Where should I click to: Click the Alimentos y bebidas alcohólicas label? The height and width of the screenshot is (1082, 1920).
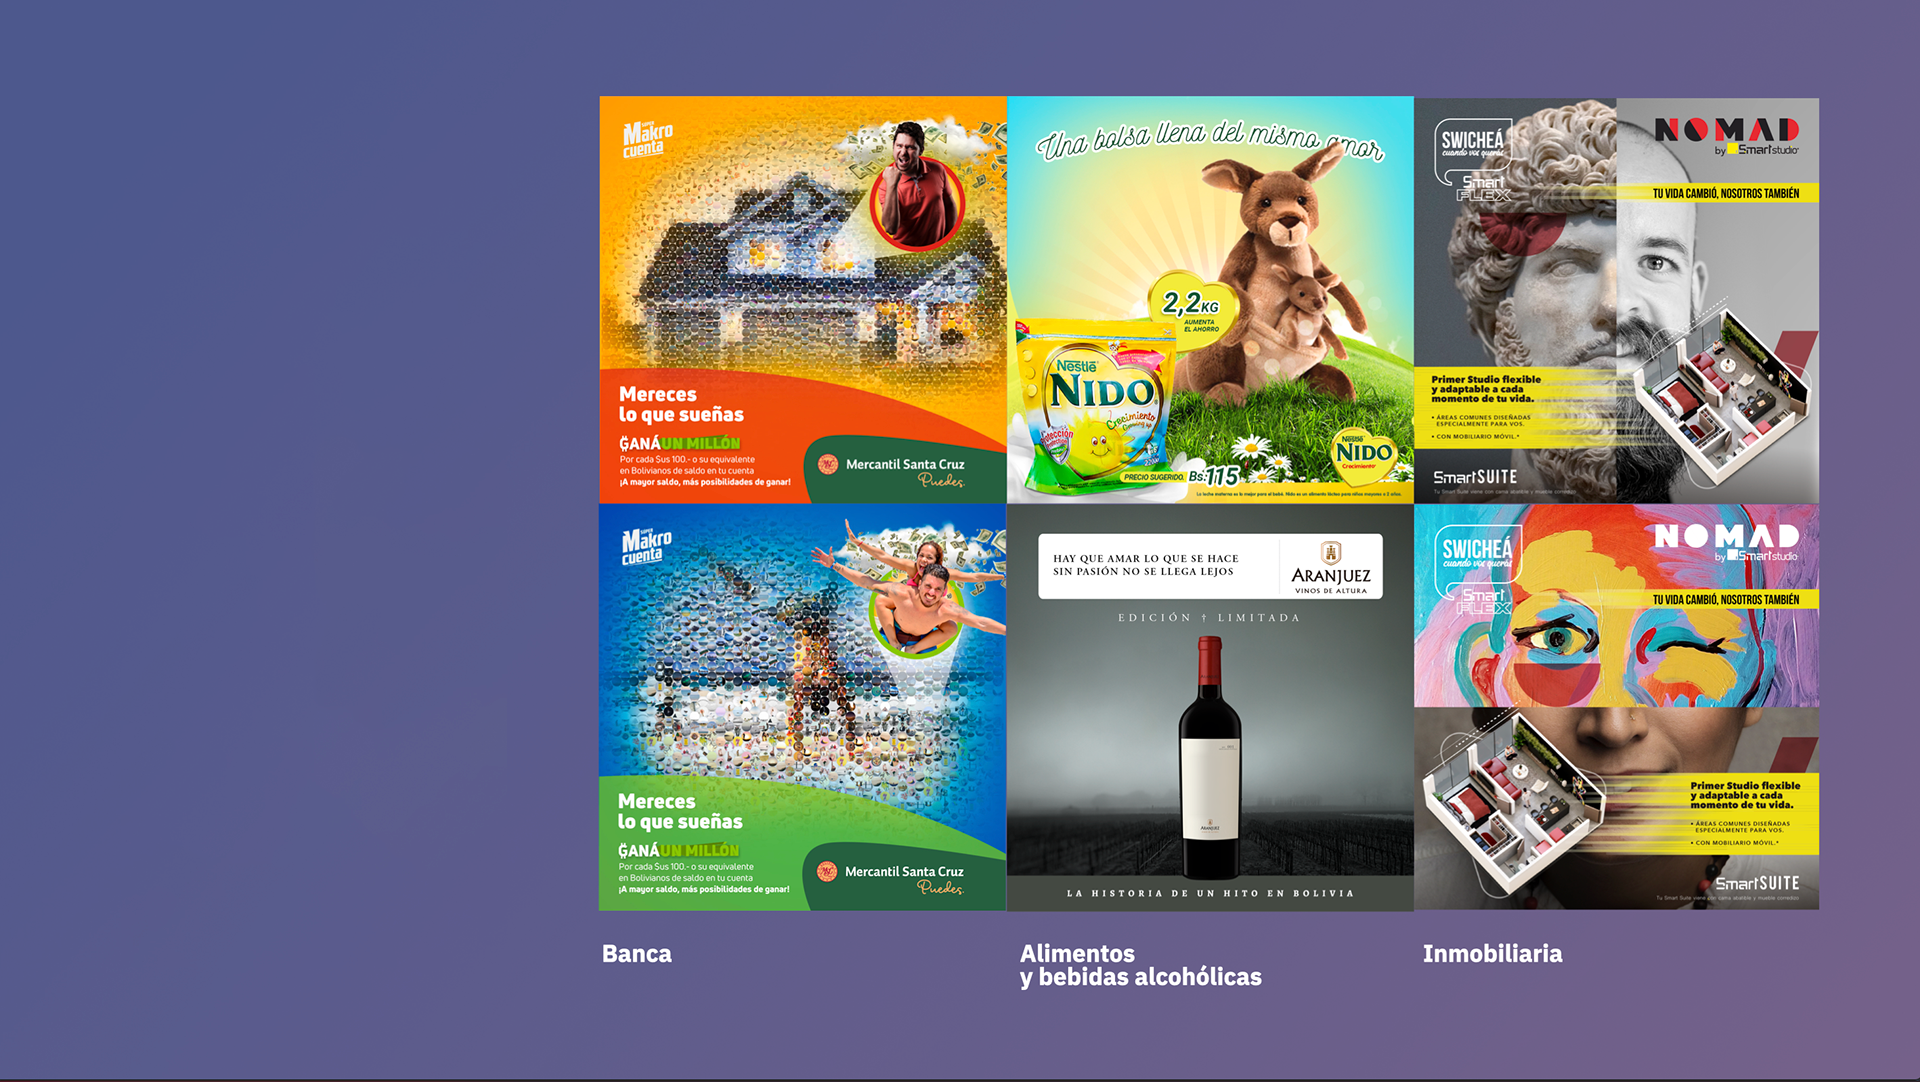1140,965
